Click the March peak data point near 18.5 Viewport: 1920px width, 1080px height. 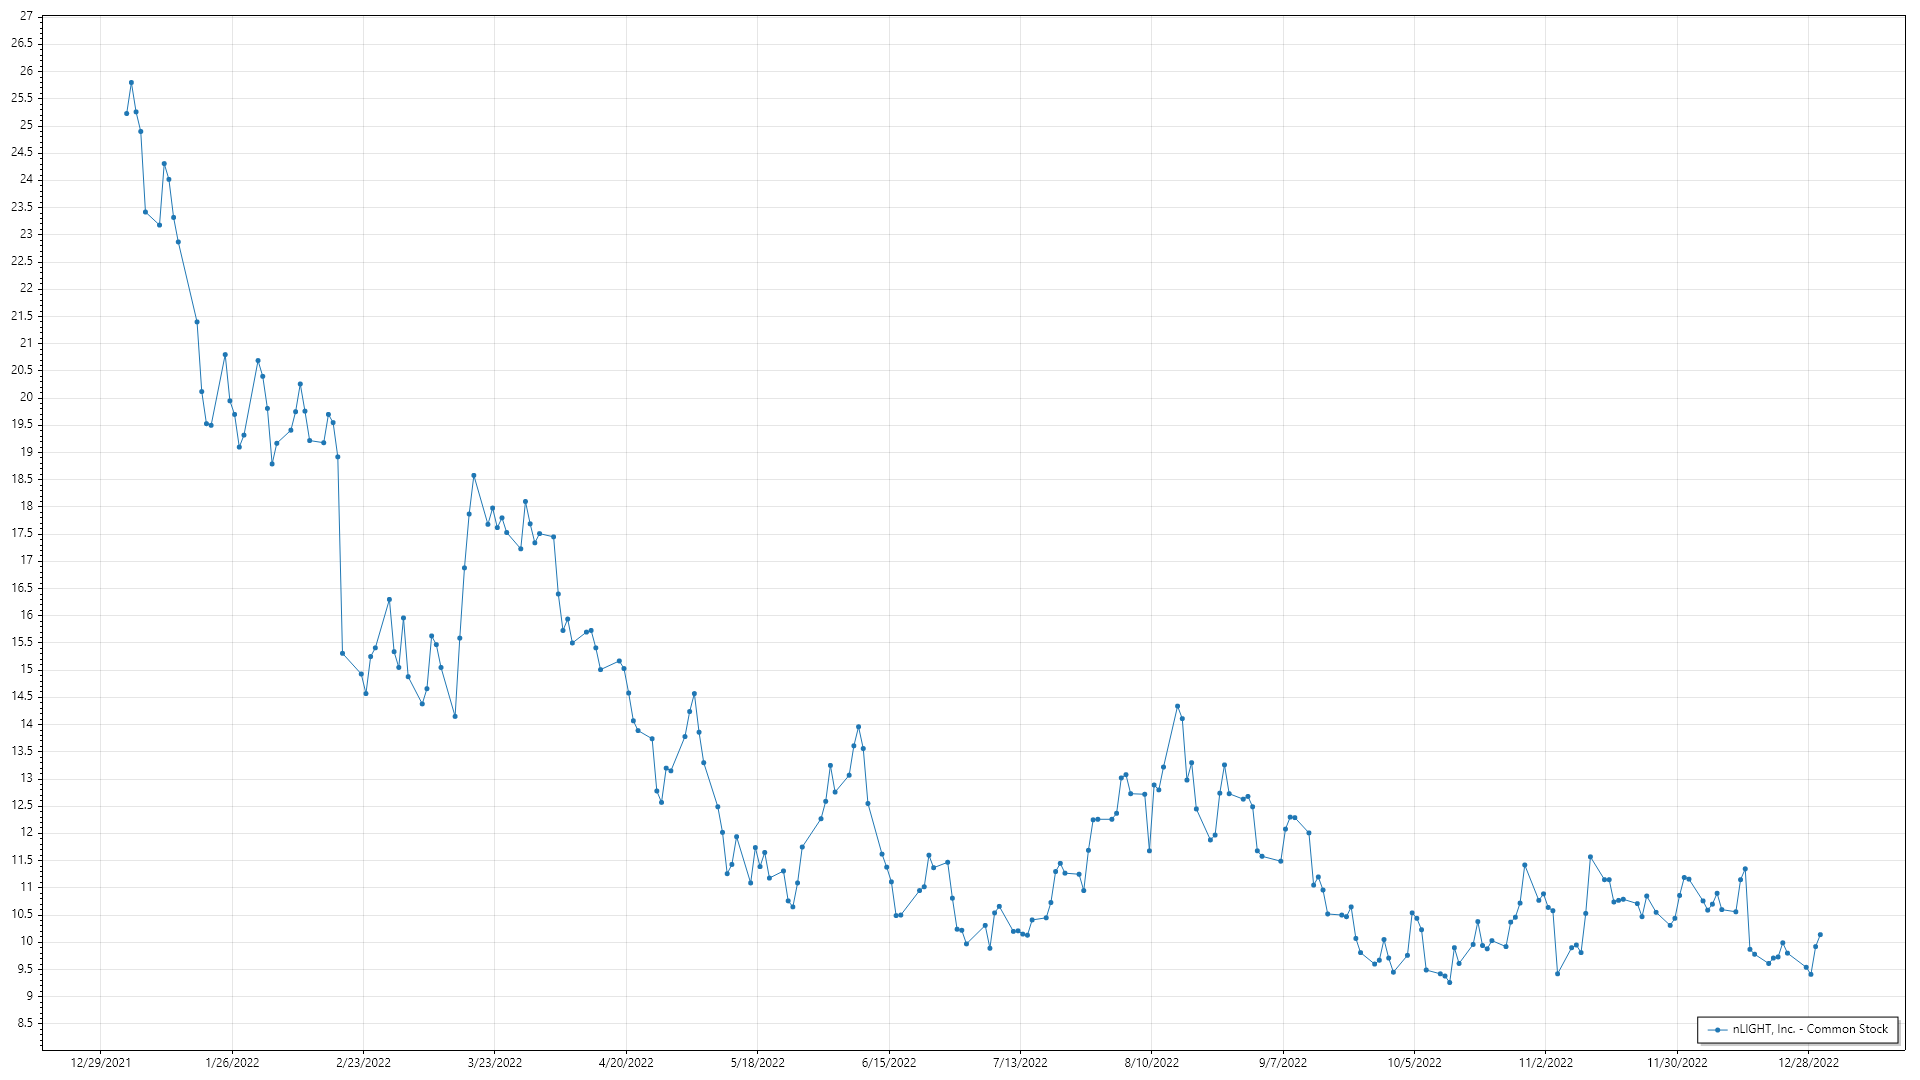[x=474, y=476]
